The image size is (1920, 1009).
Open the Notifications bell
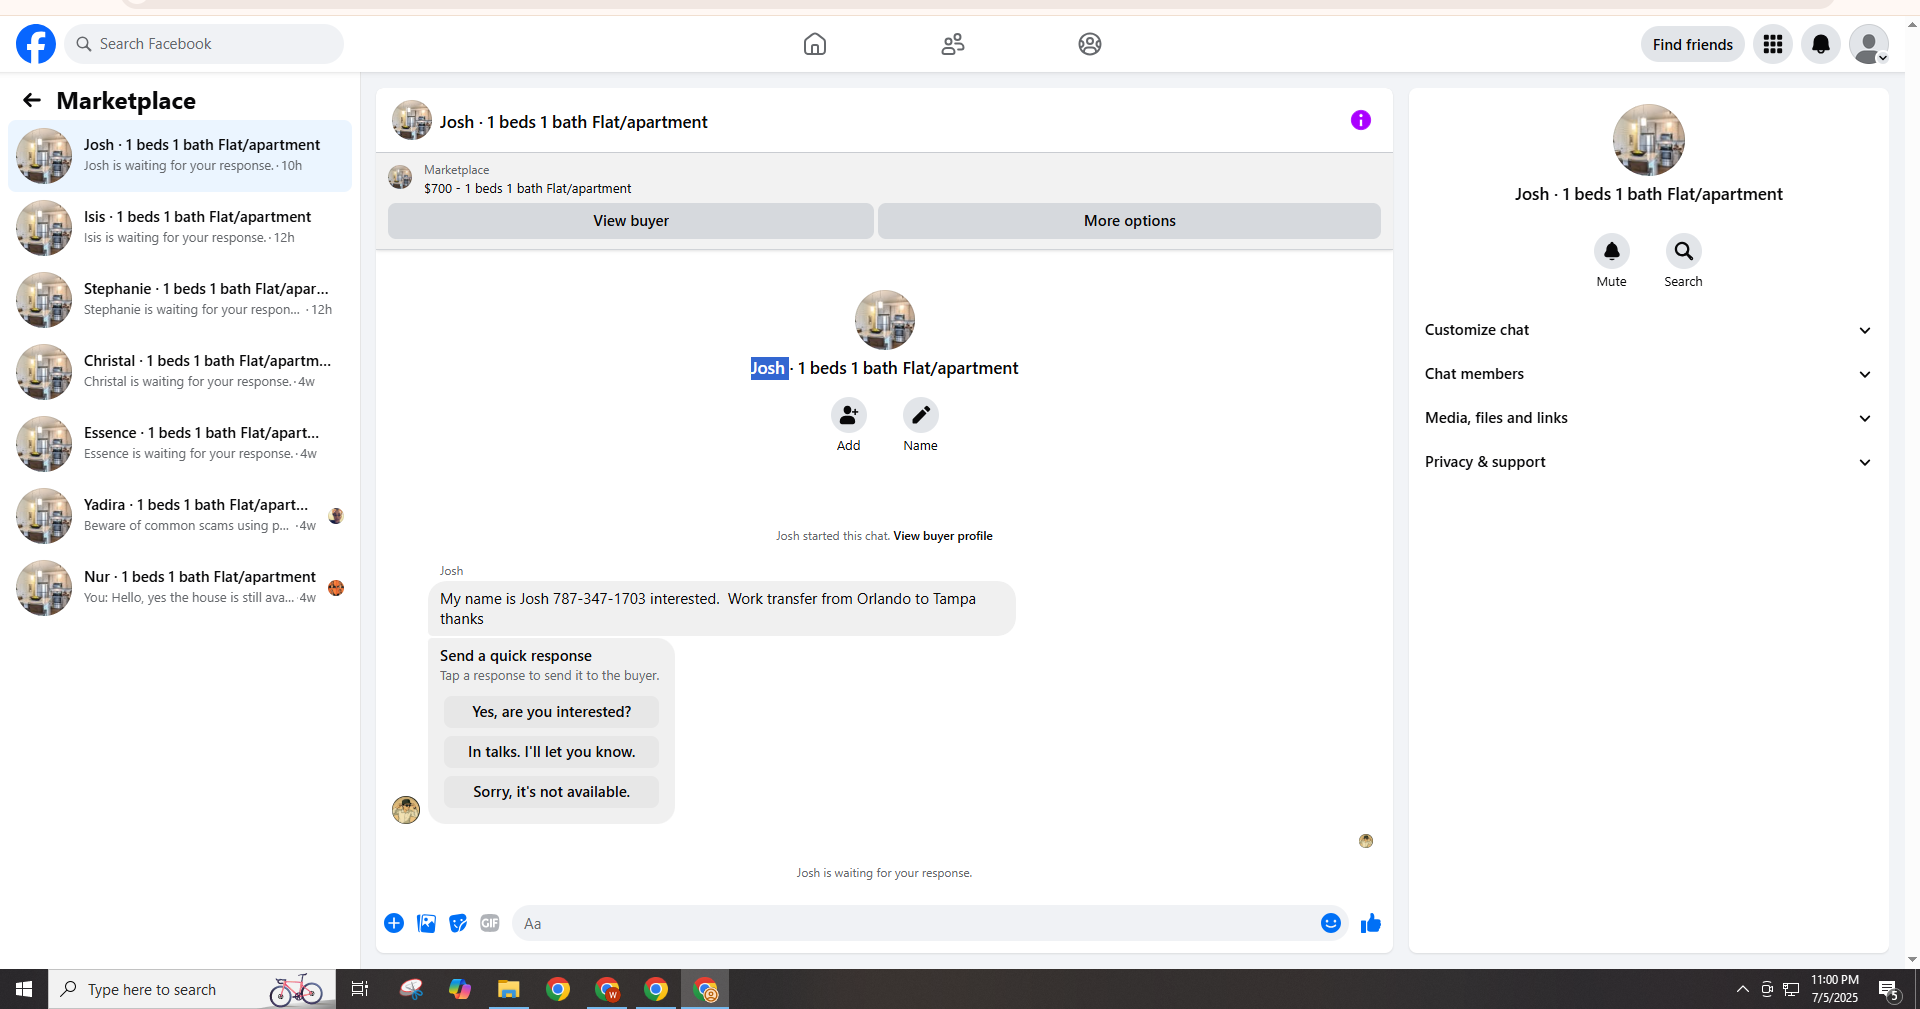1821,44
